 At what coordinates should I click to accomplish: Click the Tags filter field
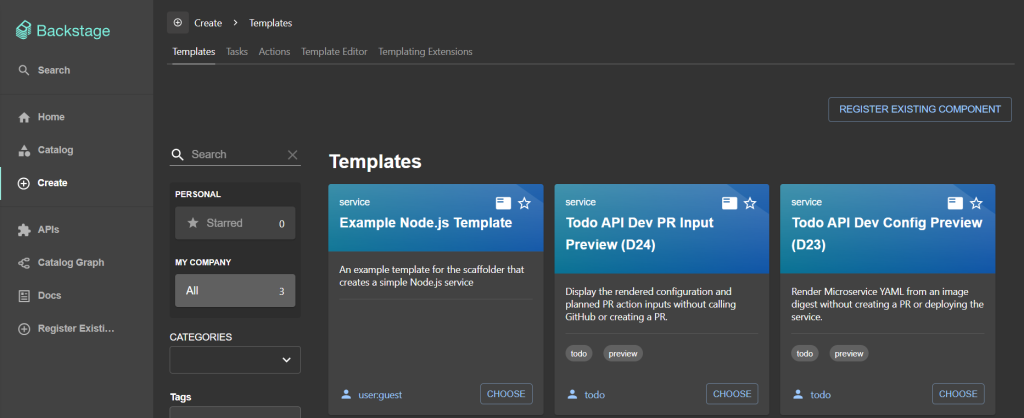235,412
